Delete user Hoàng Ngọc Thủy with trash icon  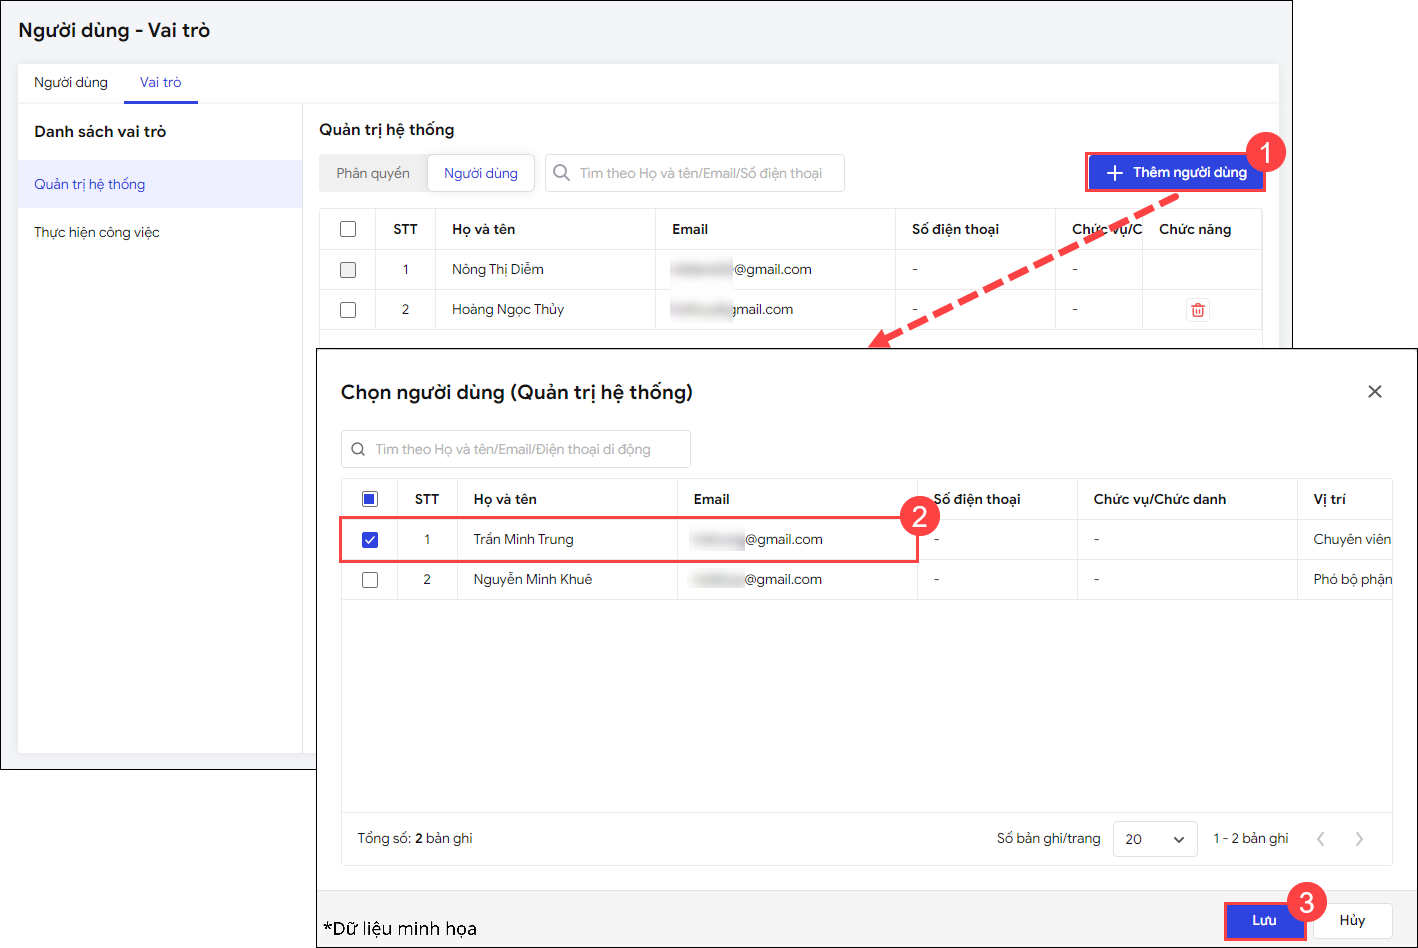tap(1197, 310)
